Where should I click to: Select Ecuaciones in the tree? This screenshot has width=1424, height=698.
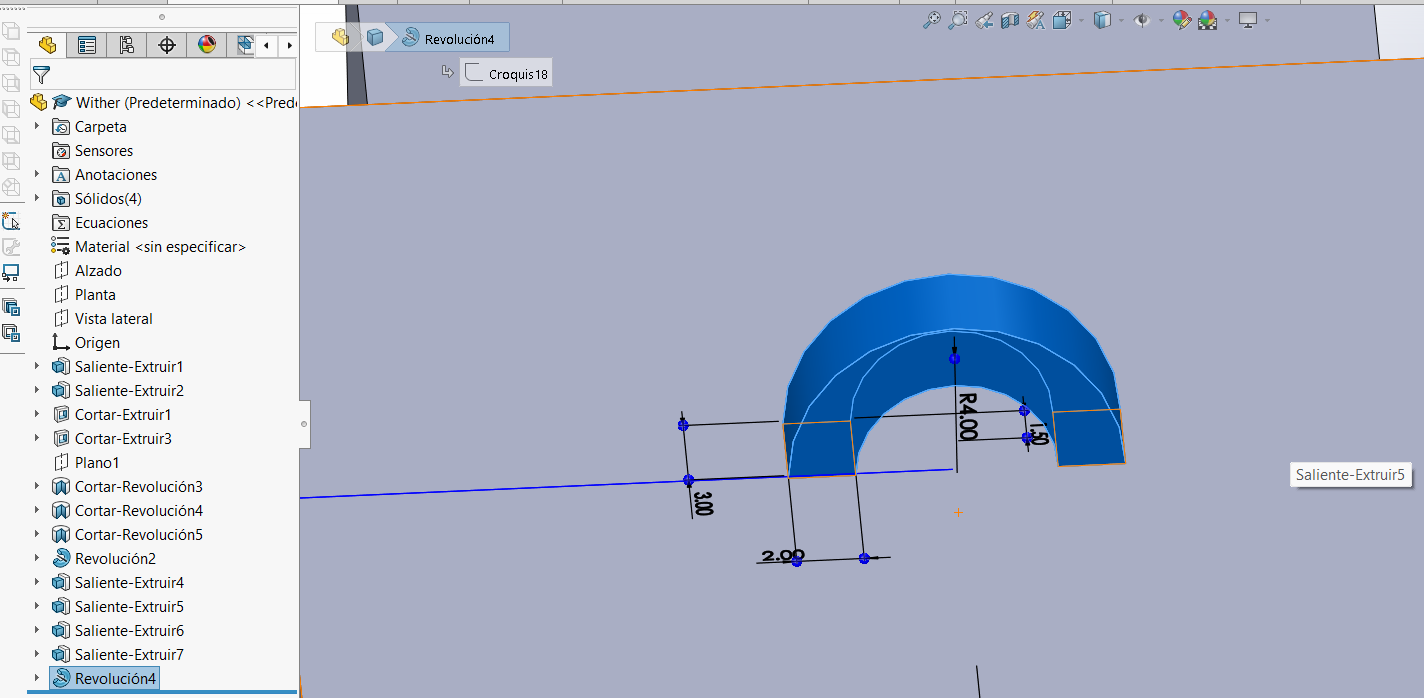coord(111,223)
